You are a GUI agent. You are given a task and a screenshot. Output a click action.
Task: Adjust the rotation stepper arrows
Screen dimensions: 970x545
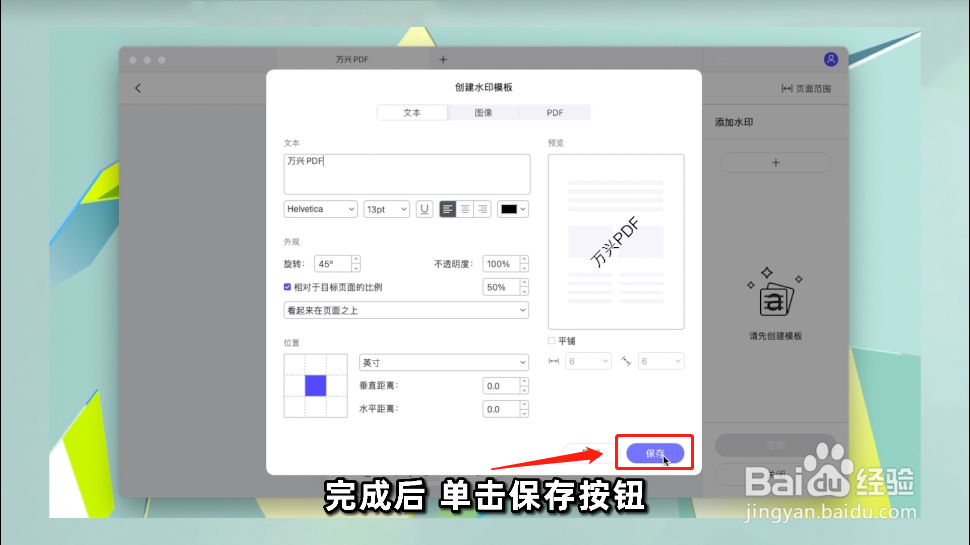[x=356, y=264]
